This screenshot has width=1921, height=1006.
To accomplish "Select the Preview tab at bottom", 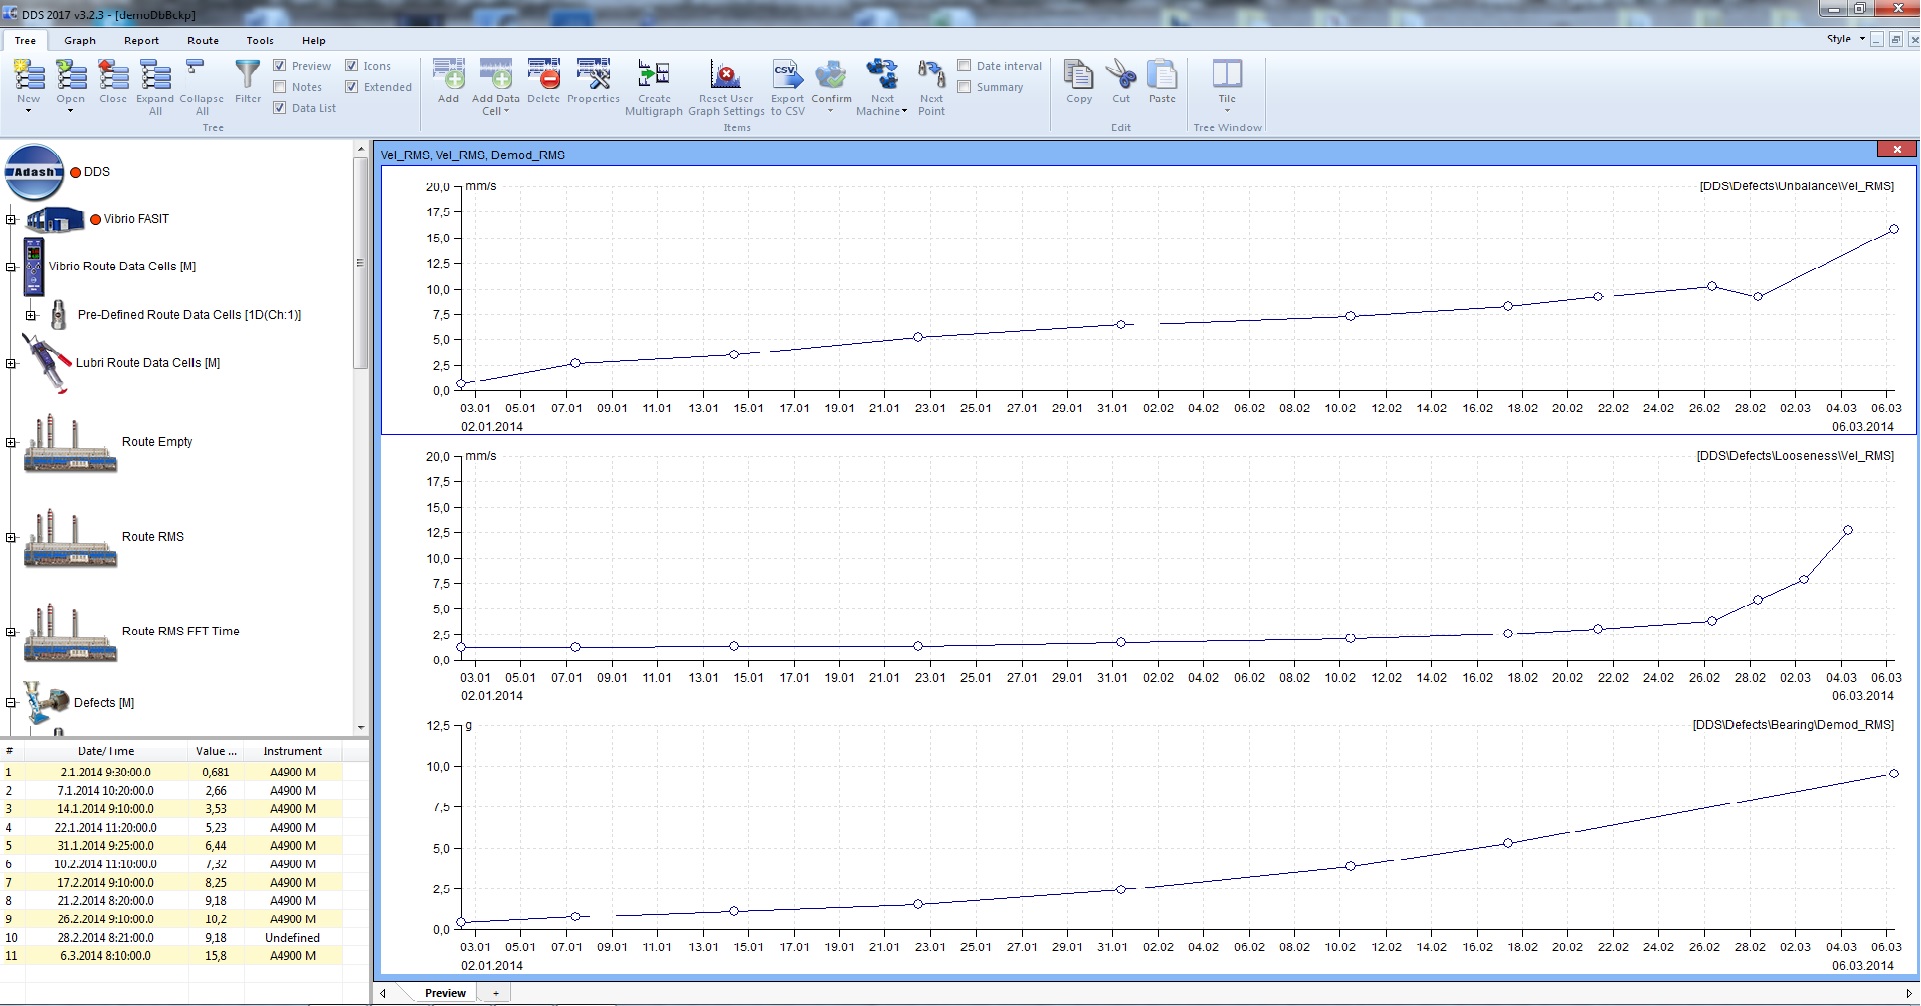I will click(x=445, y=993).
